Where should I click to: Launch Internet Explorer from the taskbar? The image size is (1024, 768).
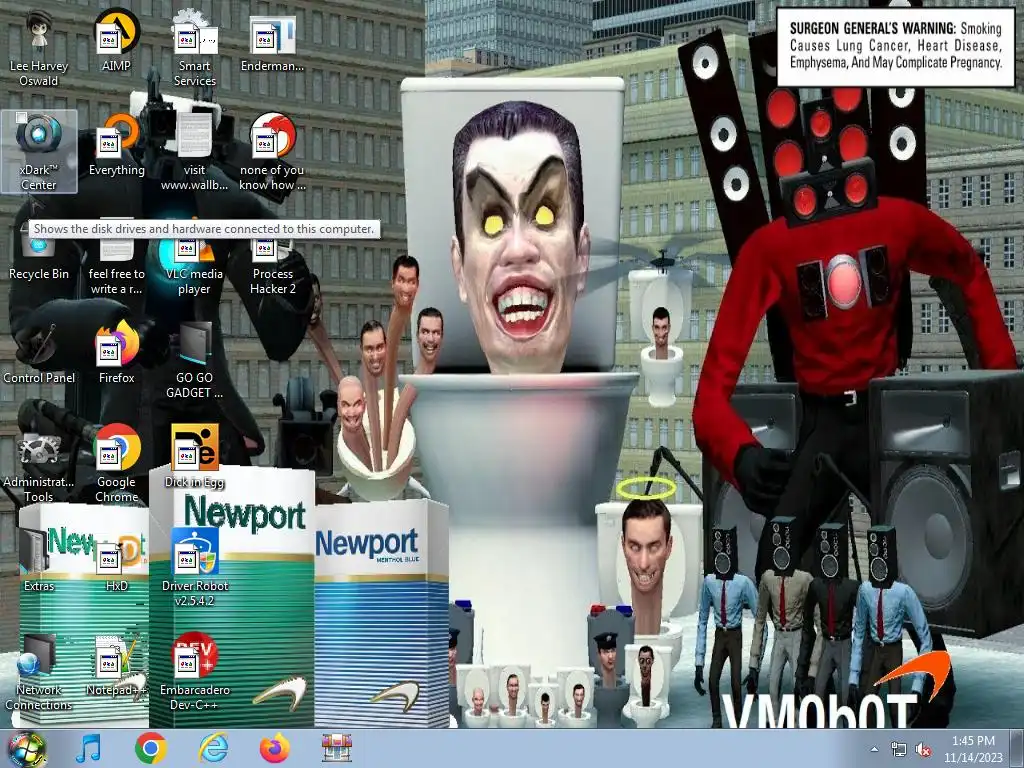213,748
